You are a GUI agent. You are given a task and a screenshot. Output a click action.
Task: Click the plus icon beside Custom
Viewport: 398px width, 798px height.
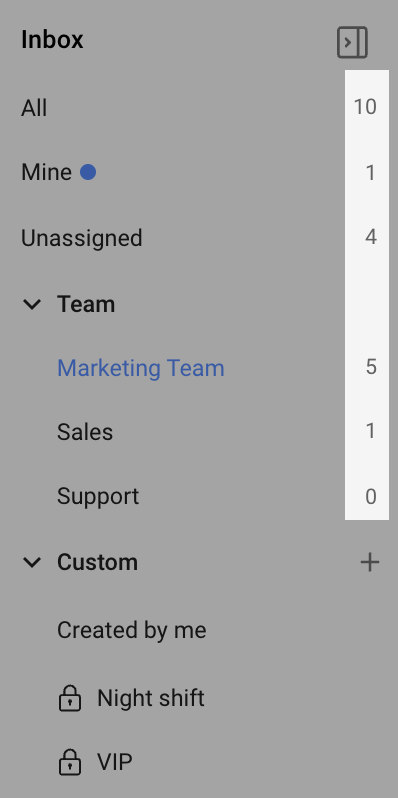click(x=370, y=562)
